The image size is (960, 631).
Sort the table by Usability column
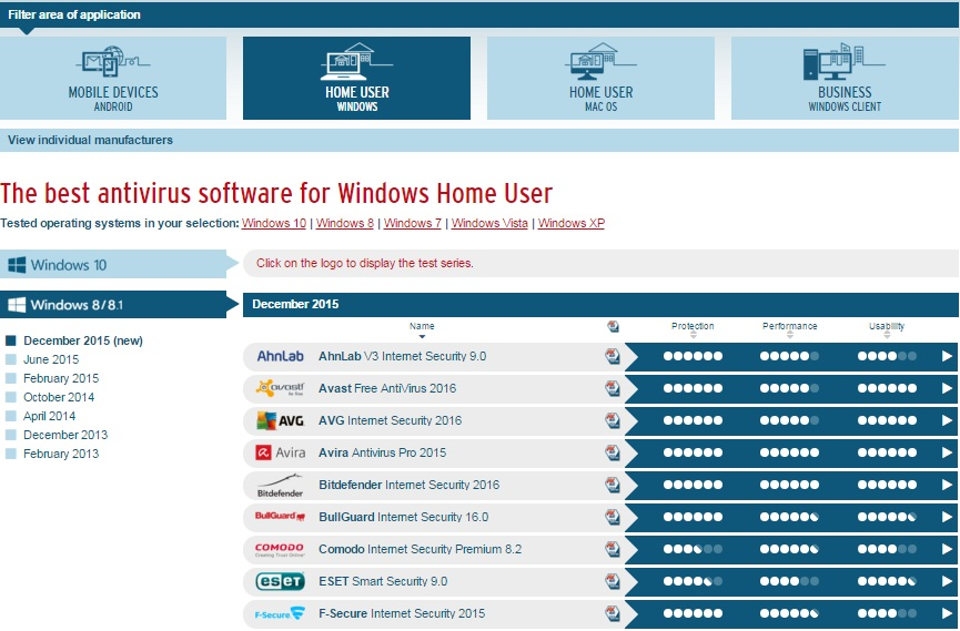887,329
